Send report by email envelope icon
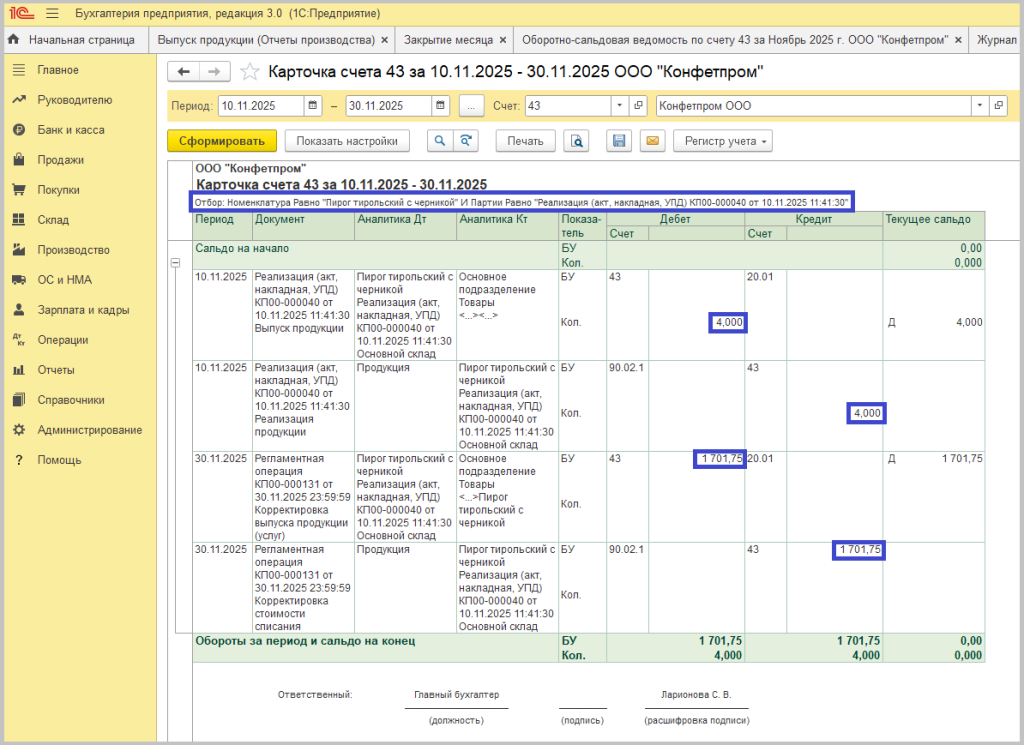The width and height of the screenshot is (1024, 745). [x=652, y=141]
